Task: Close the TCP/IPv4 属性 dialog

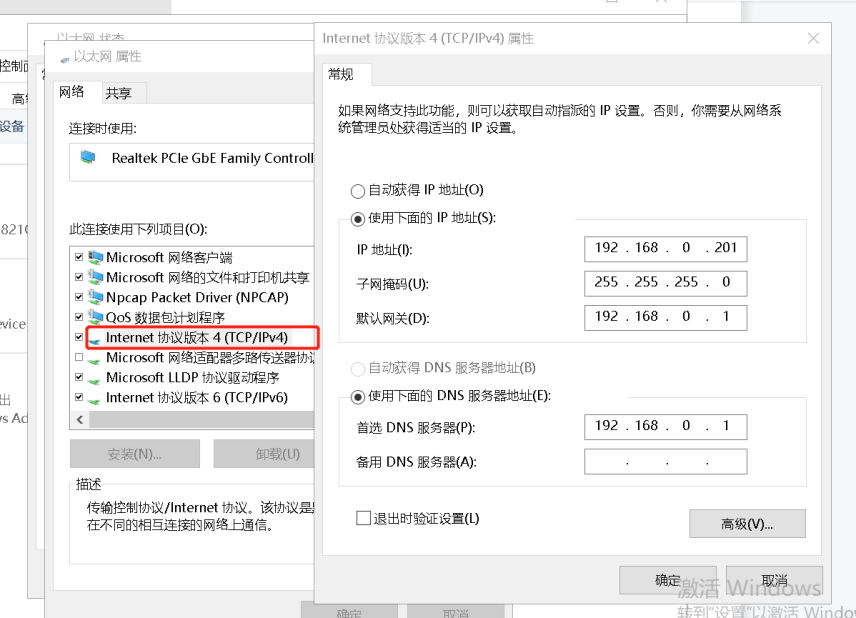Action: click(x=813, y=39)
